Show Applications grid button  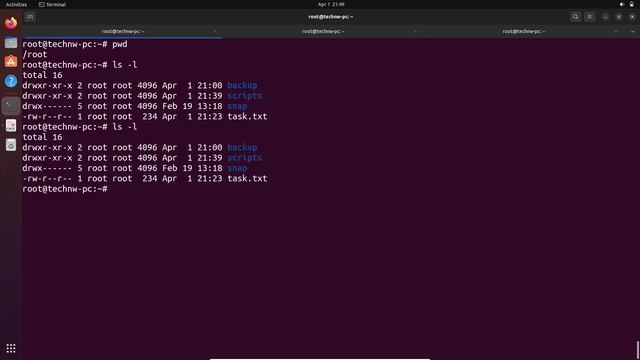tap(11, 348)
